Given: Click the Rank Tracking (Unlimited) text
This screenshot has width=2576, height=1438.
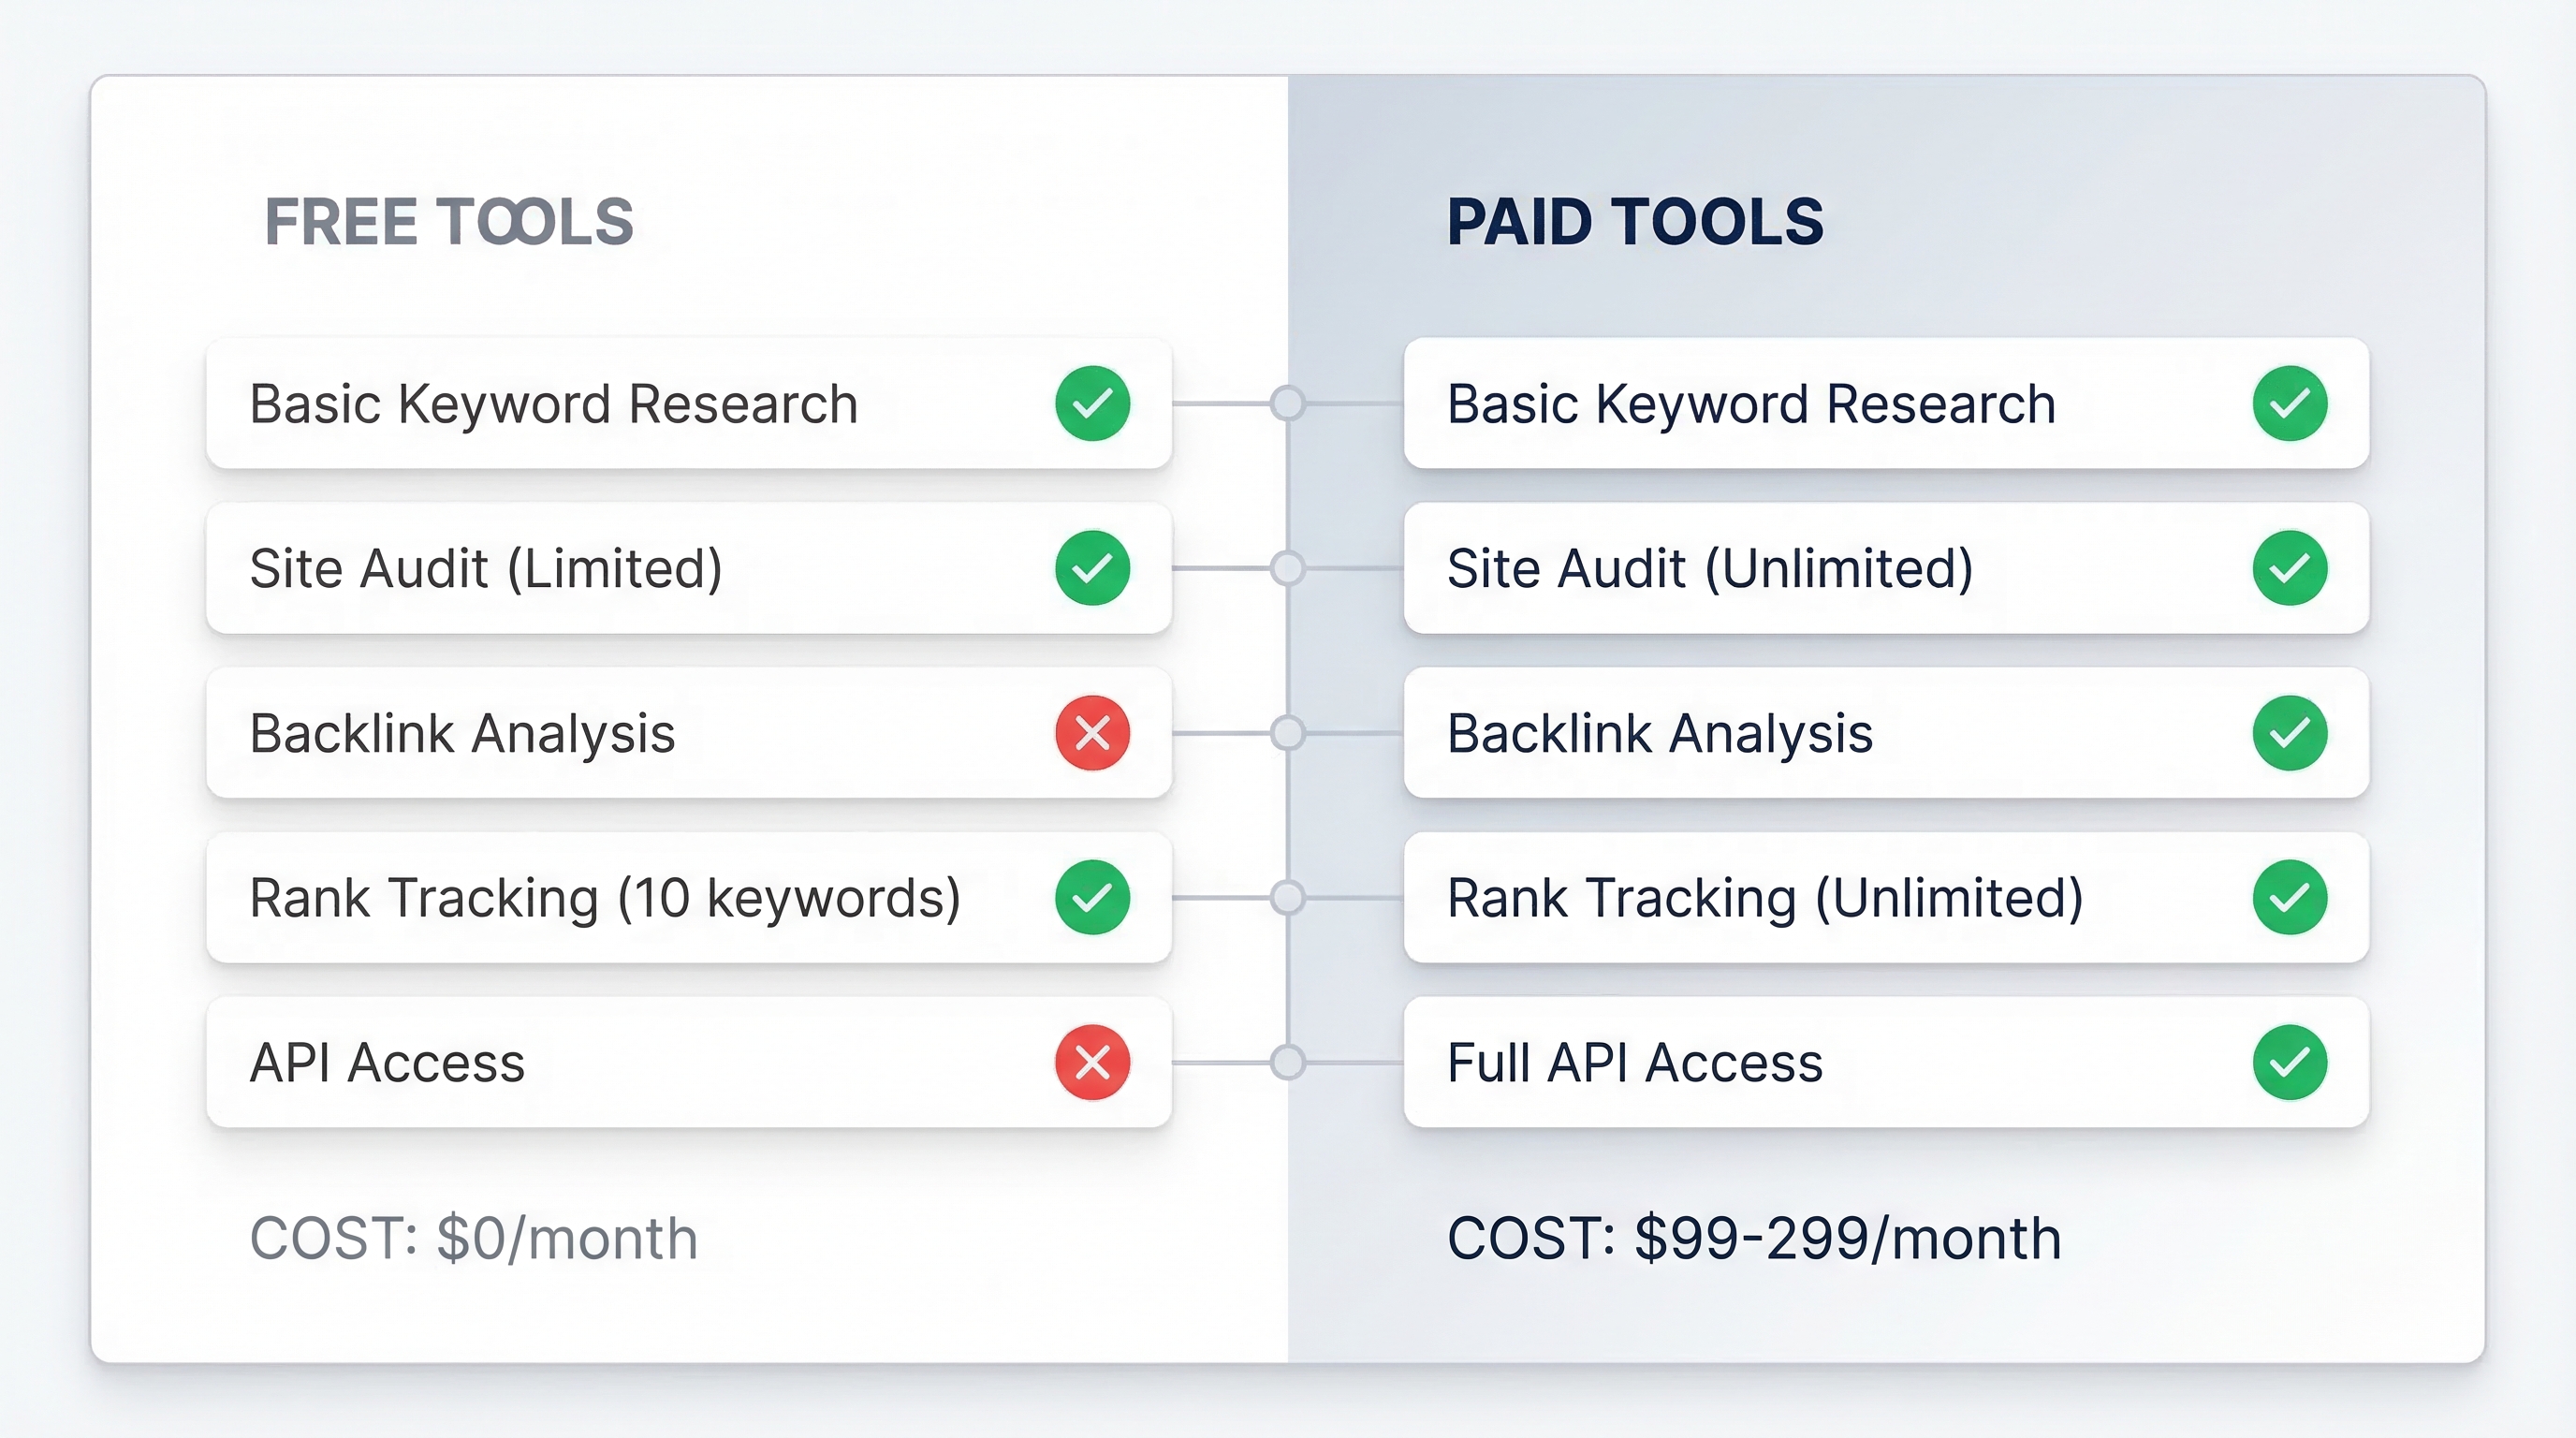Looking at the screenshot, I should coord(1765,898).
